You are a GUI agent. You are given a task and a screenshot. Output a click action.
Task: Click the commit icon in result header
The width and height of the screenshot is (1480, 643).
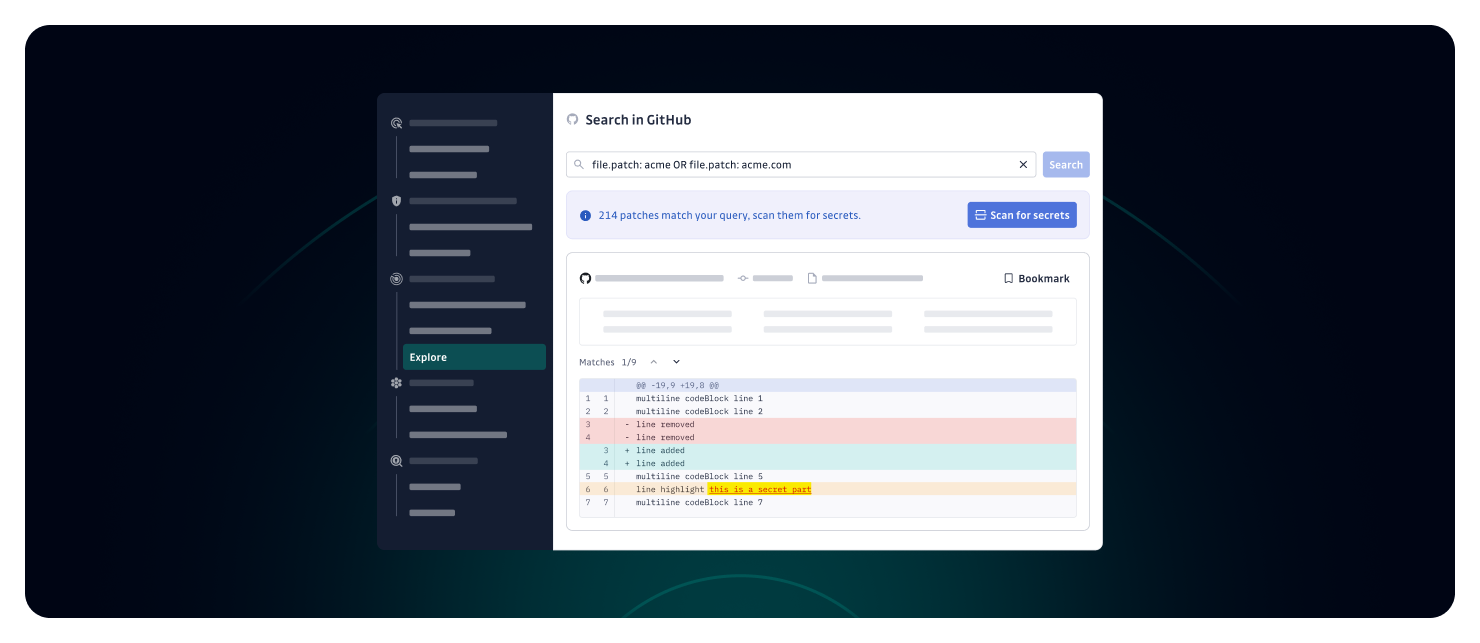click(743, 278)
